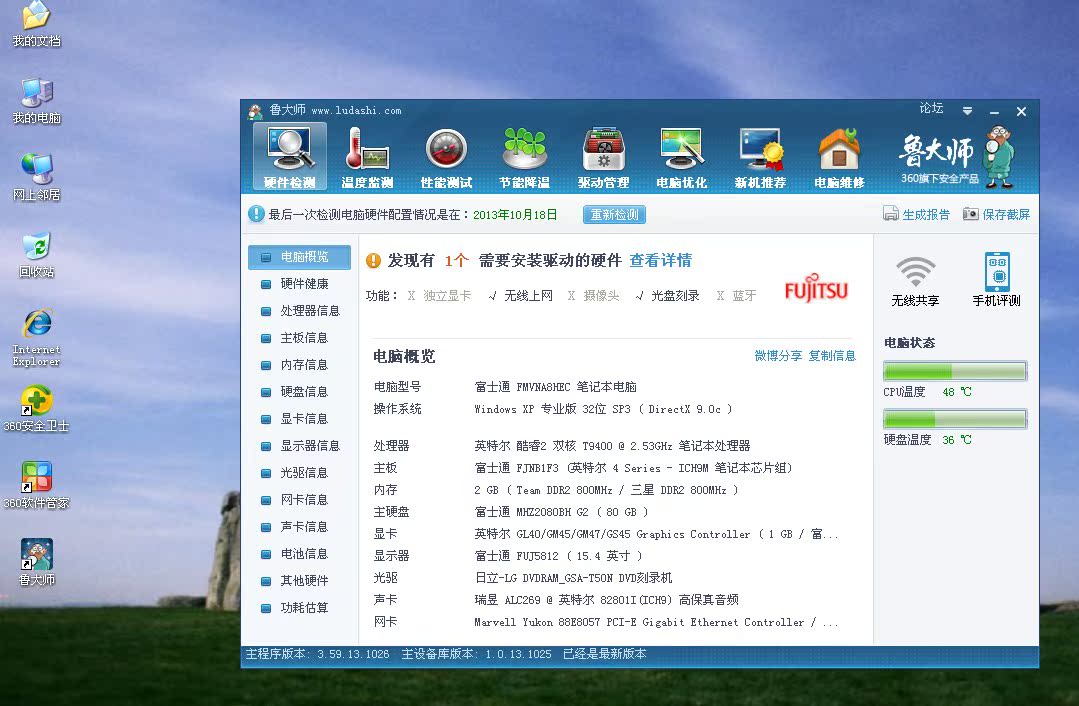Click the 摄像头 feature indicator

point(593,296)
